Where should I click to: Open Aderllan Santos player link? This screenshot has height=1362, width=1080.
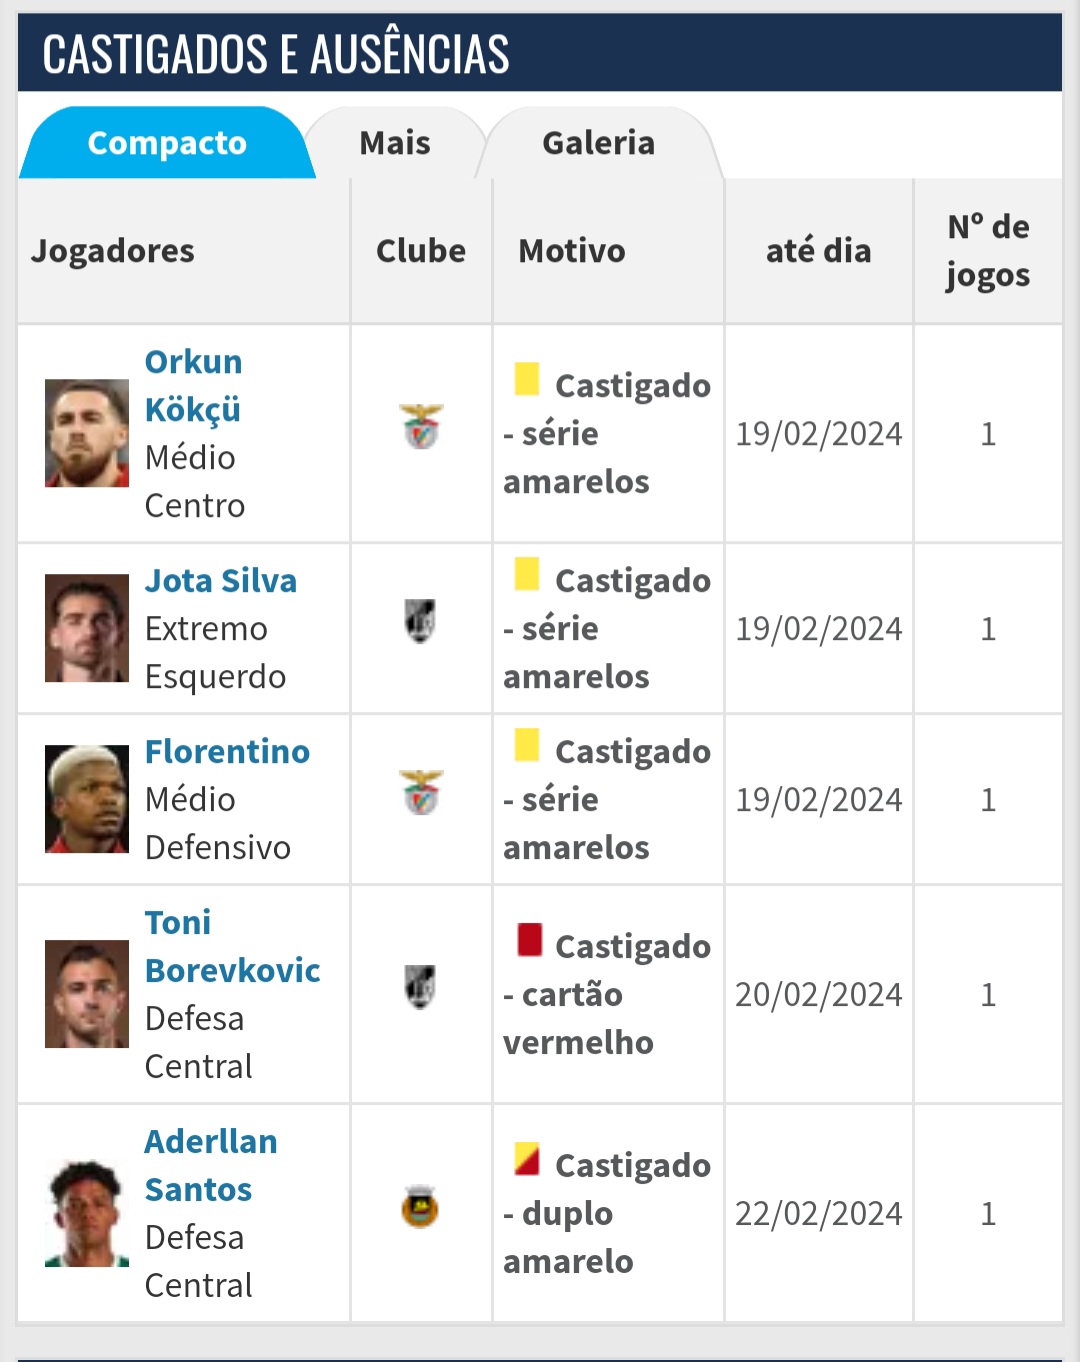[211, 1166]
